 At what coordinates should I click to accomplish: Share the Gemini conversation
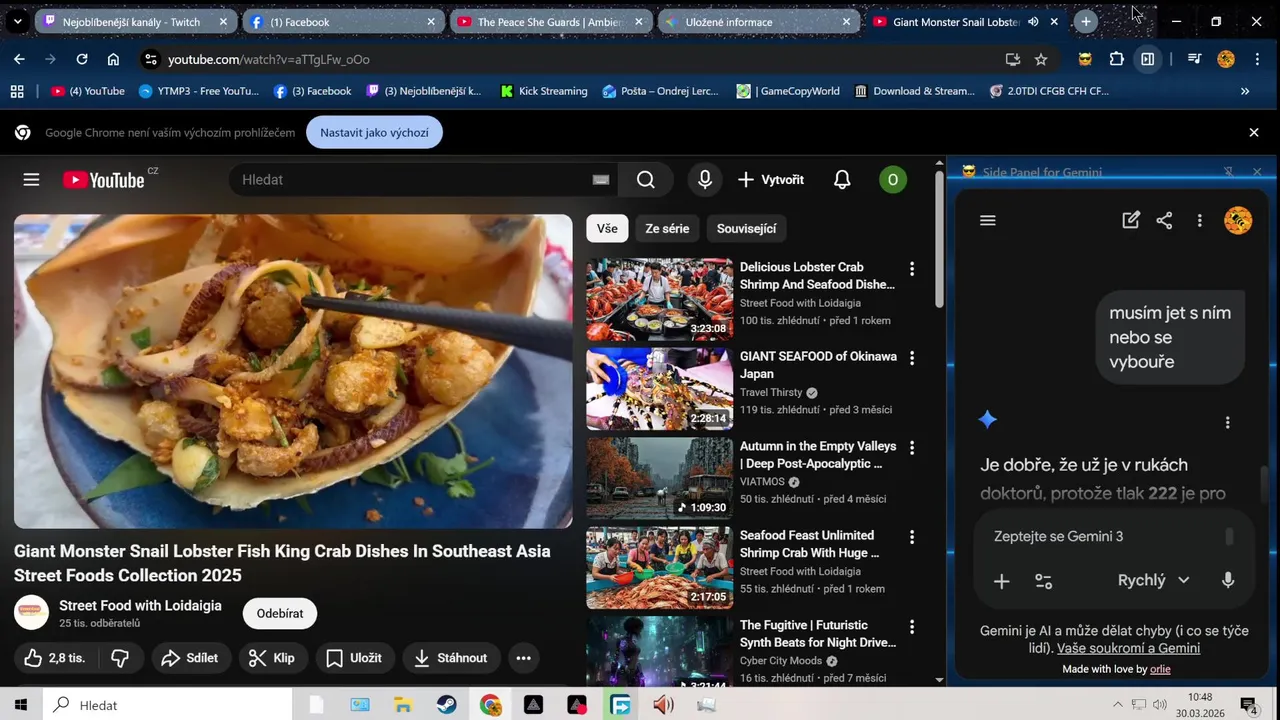1164,221
